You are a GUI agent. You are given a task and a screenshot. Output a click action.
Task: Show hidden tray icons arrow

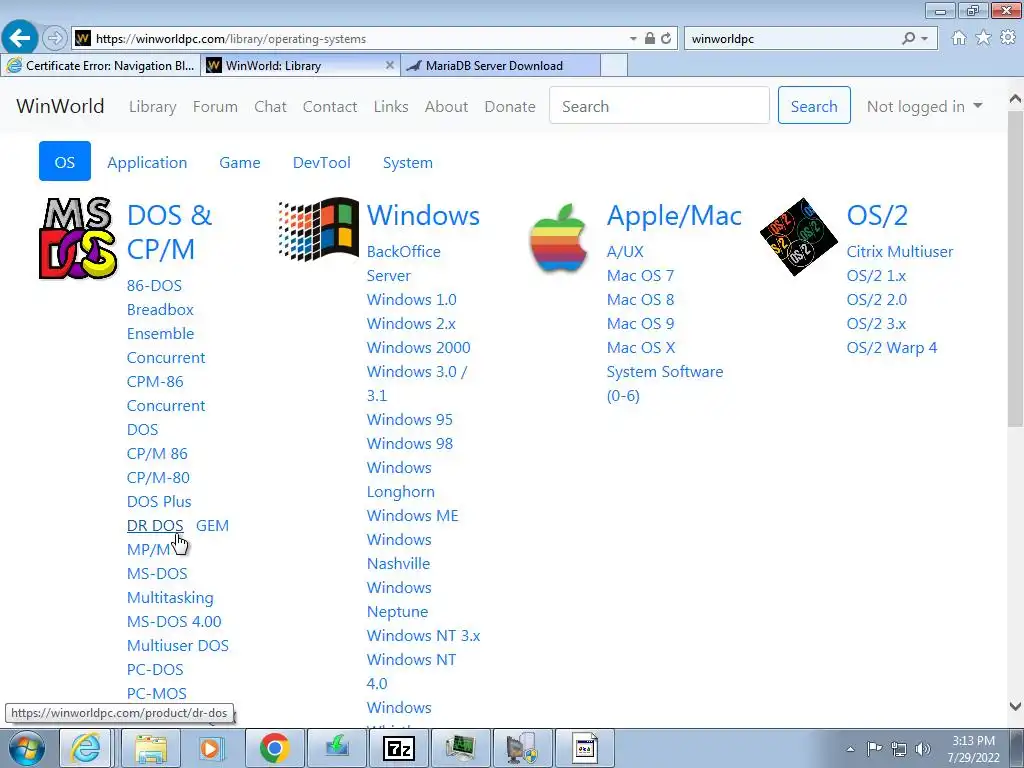pyautogui.click(x=850, y=749)
